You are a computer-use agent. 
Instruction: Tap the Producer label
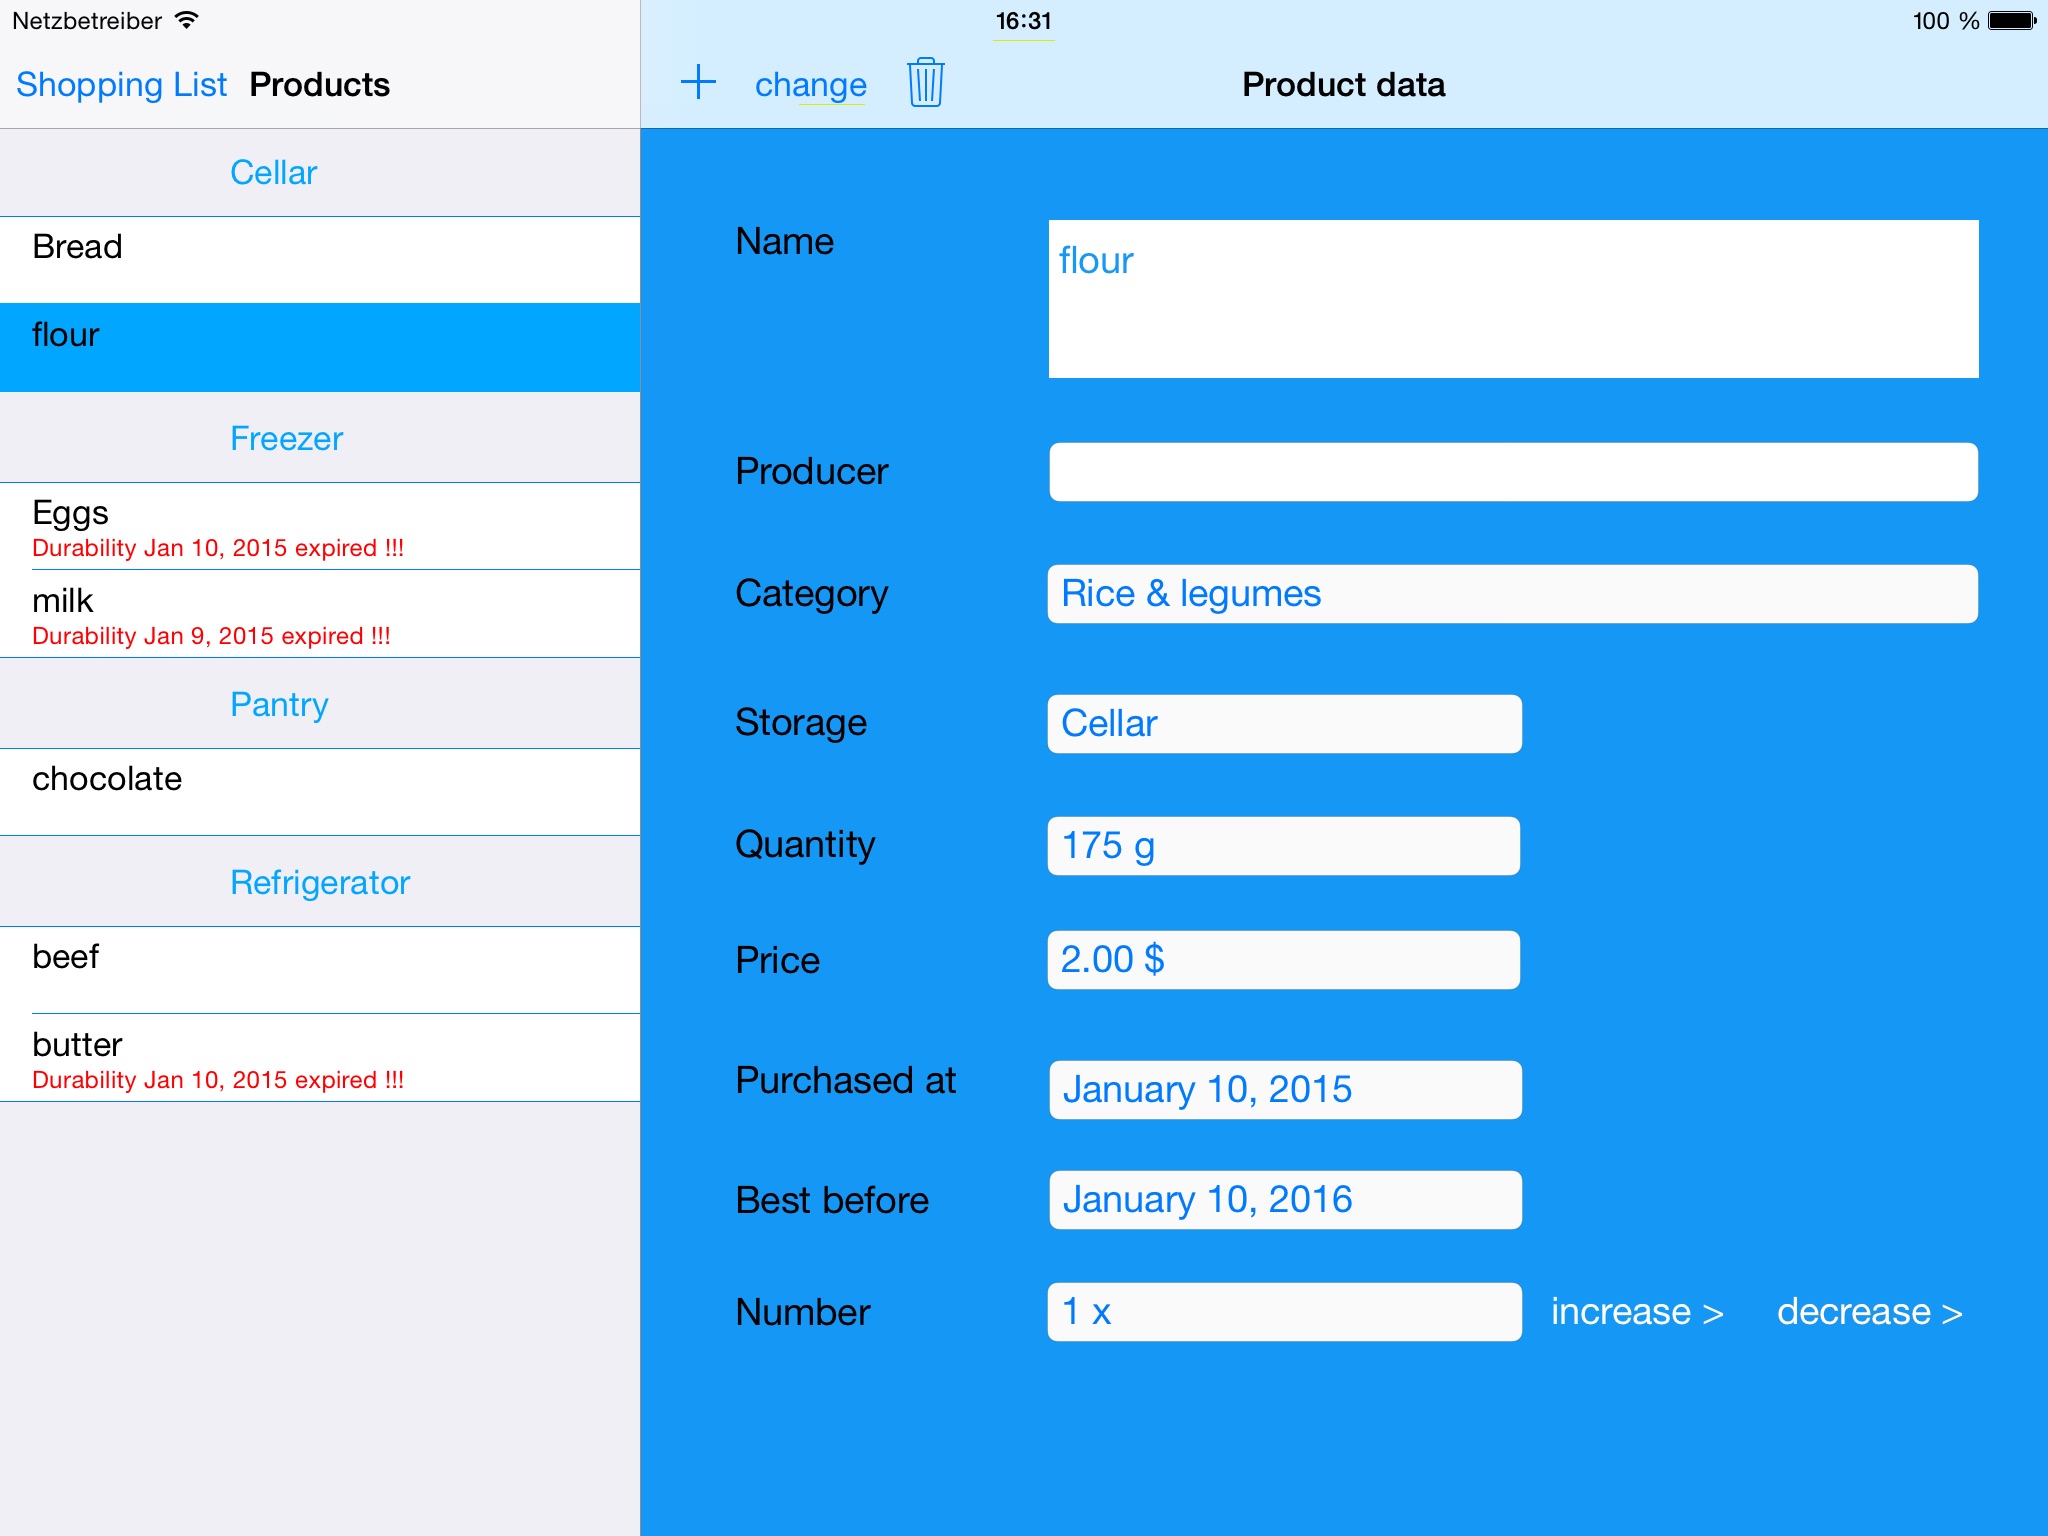point(811,471)
